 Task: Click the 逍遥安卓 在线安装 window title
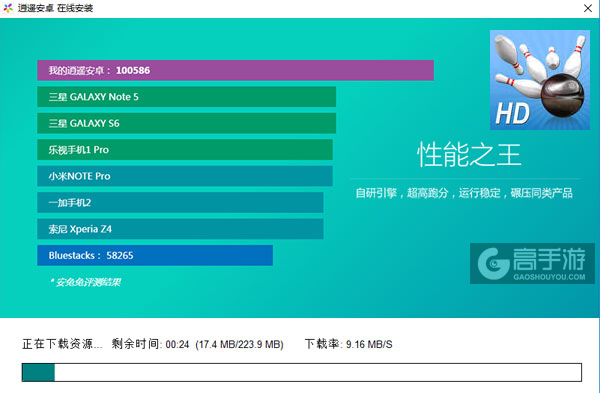[x=55, y=8]
